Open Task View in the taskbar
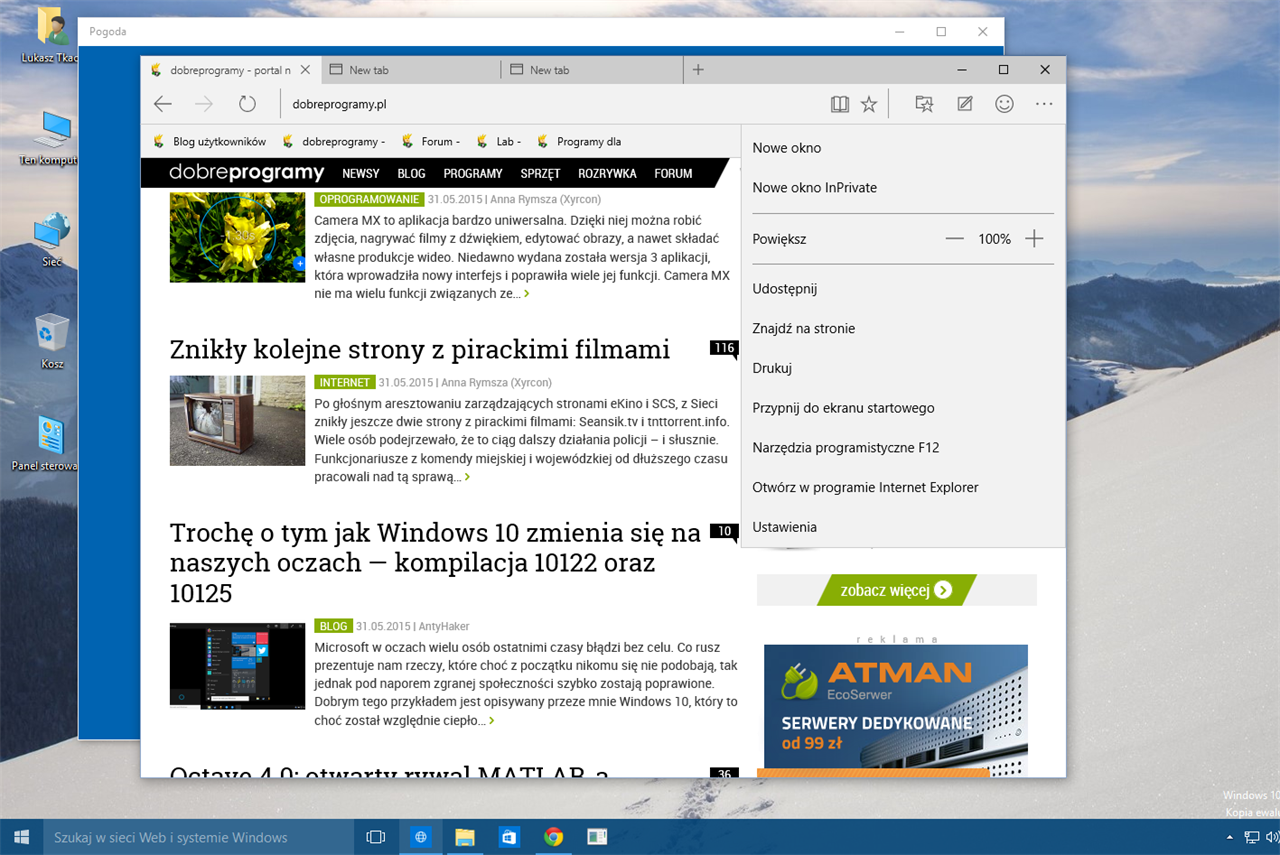The image size is (1280, 855). [376, 837]
